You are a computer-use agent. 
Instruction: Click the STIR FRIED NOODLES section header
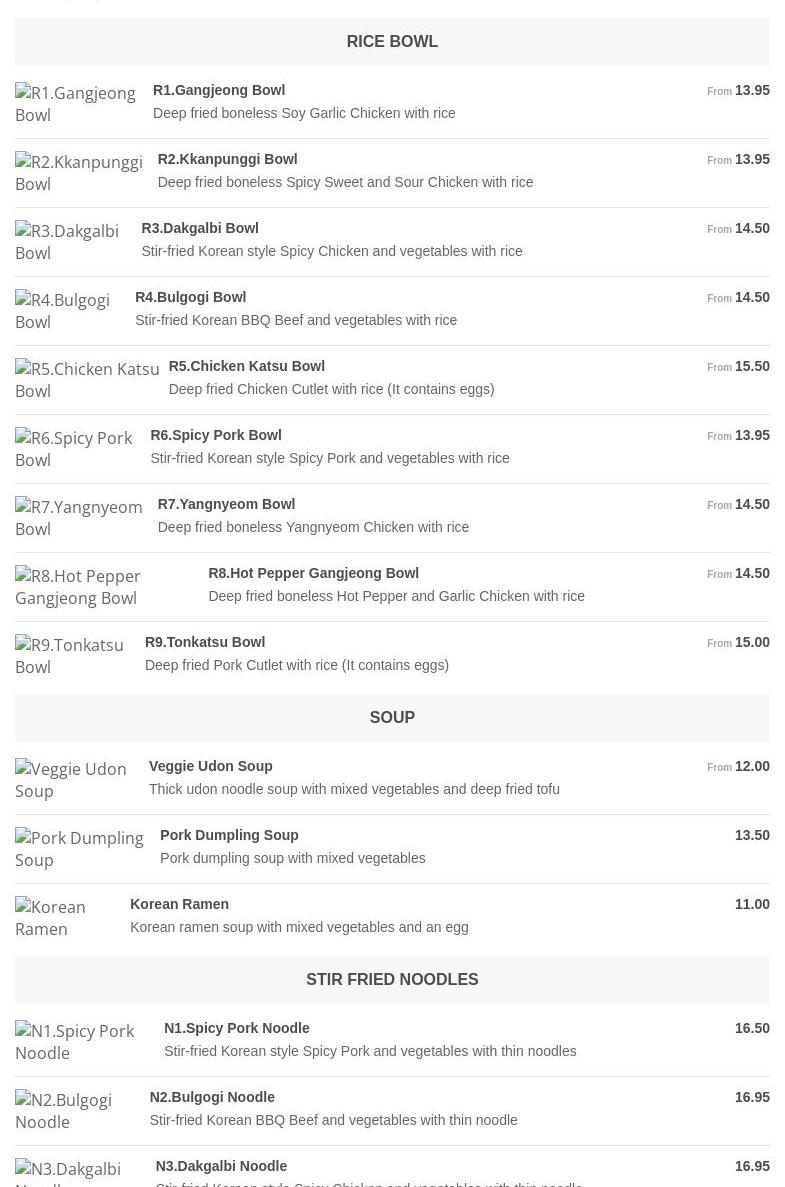click(x=392, y=980)
